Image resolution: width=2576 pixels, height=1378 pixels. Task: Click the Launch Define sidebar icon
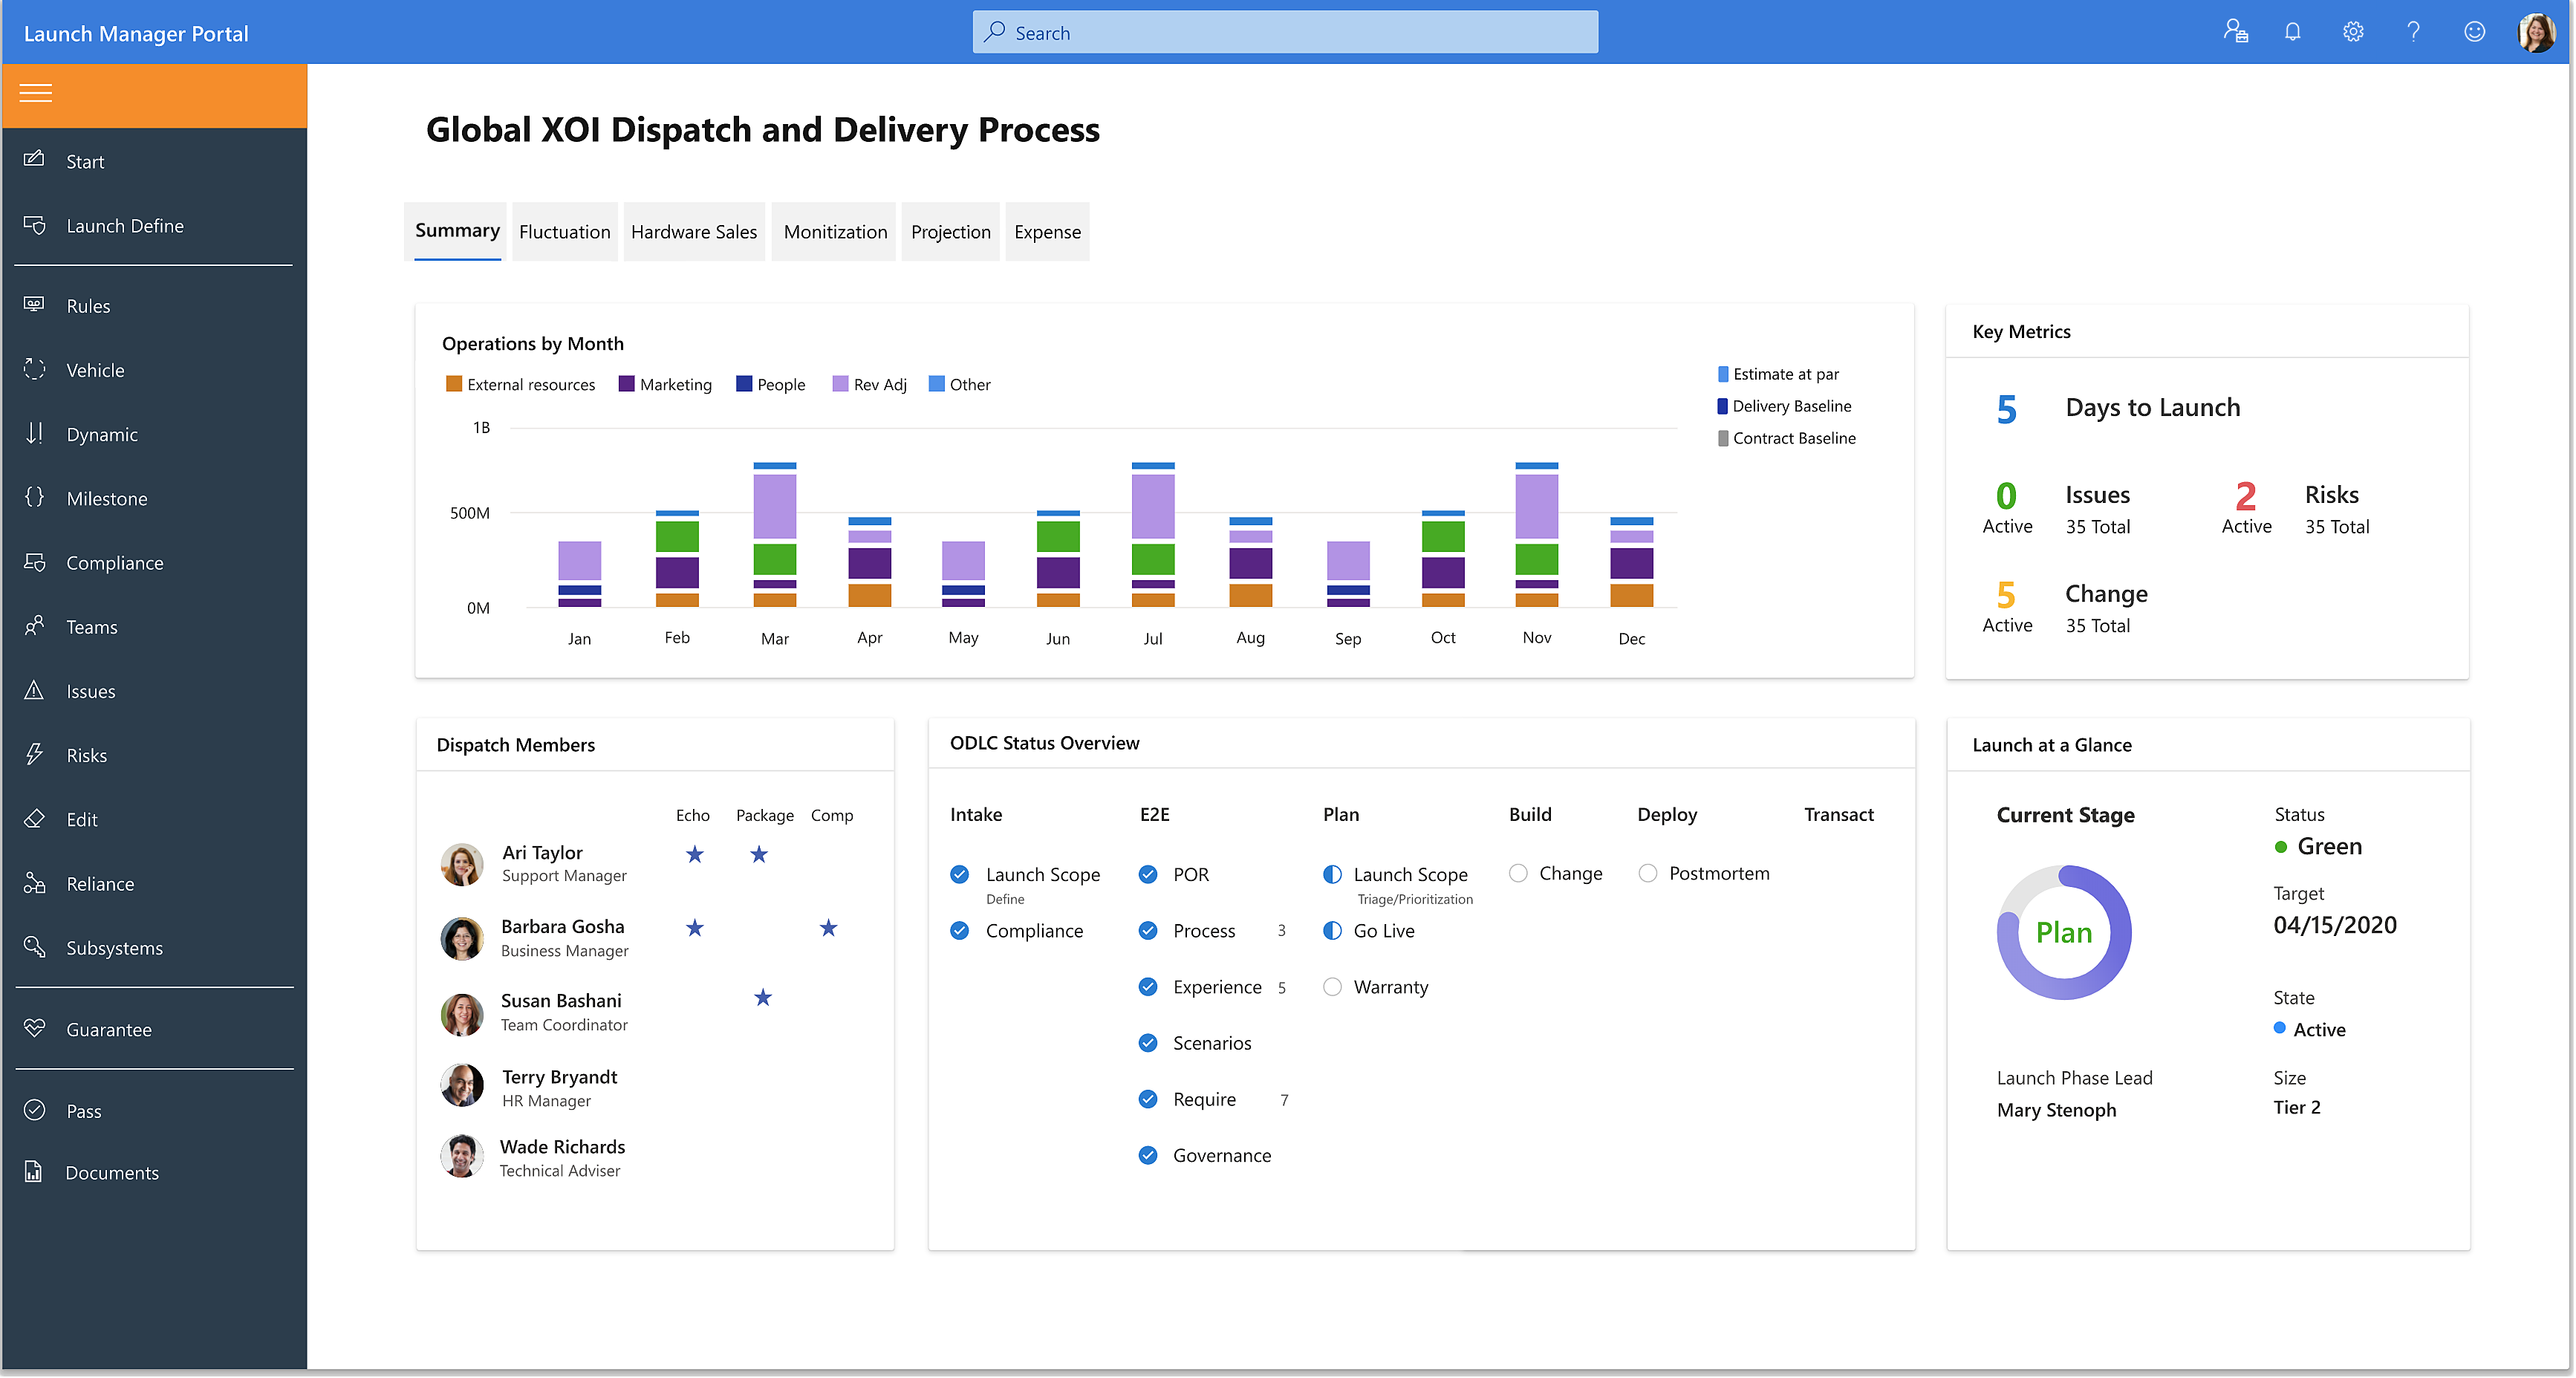pyautogui.click(x=34, y=225)
